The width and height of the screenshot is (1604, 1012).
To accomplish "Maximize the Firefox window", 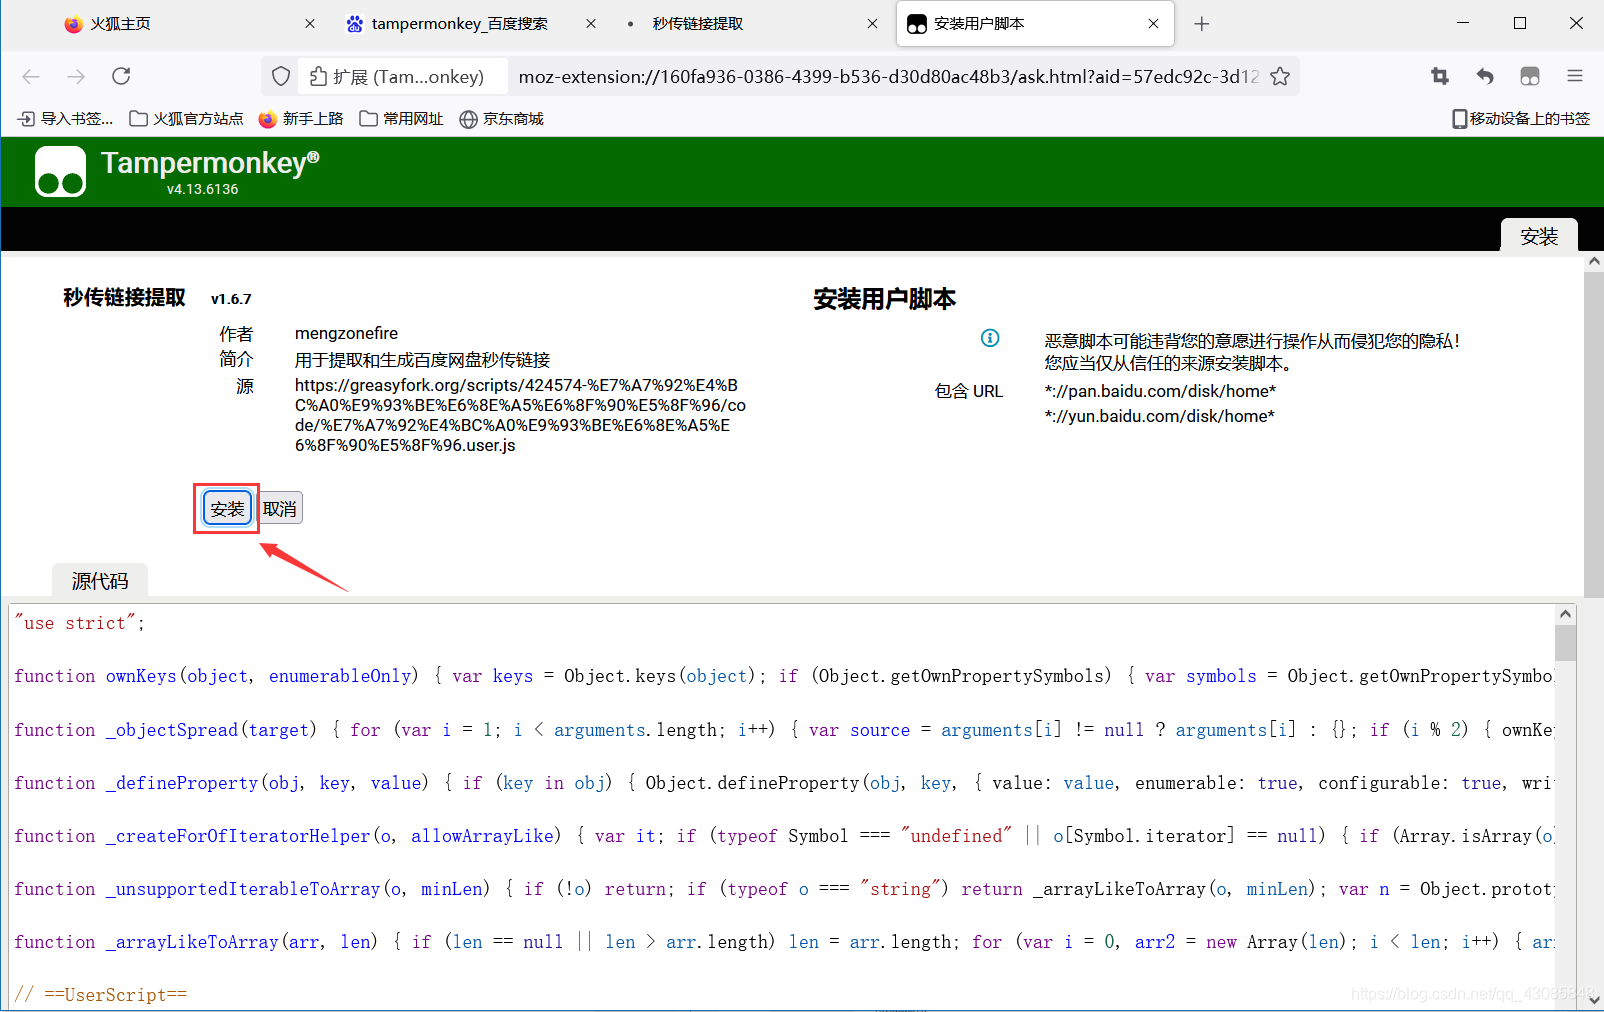I will point(1520,23).
